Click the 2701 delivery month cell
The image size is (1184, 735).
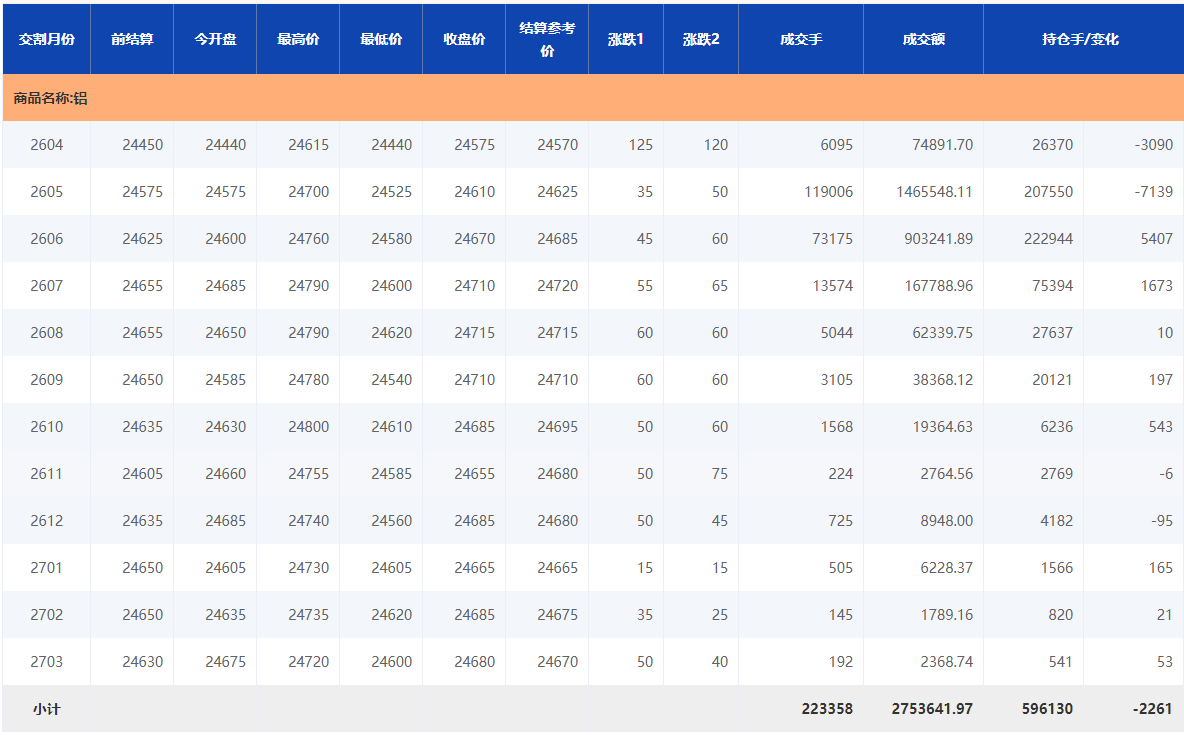pos(47,568)
